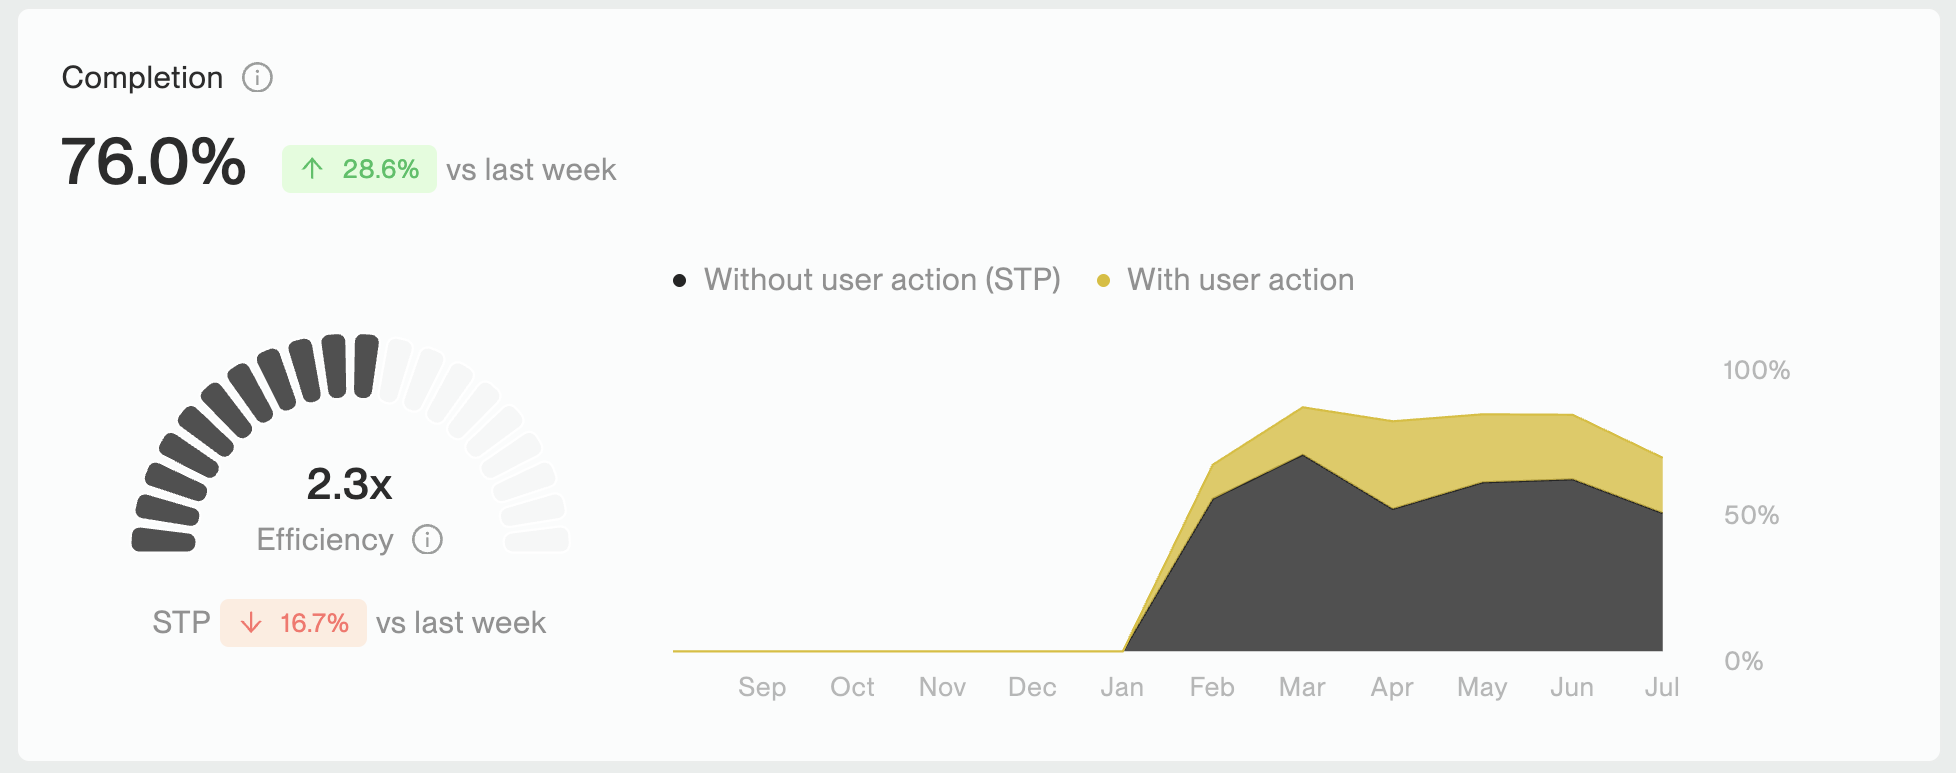Click the 16.7% STP decrease badge

point(293,623)
